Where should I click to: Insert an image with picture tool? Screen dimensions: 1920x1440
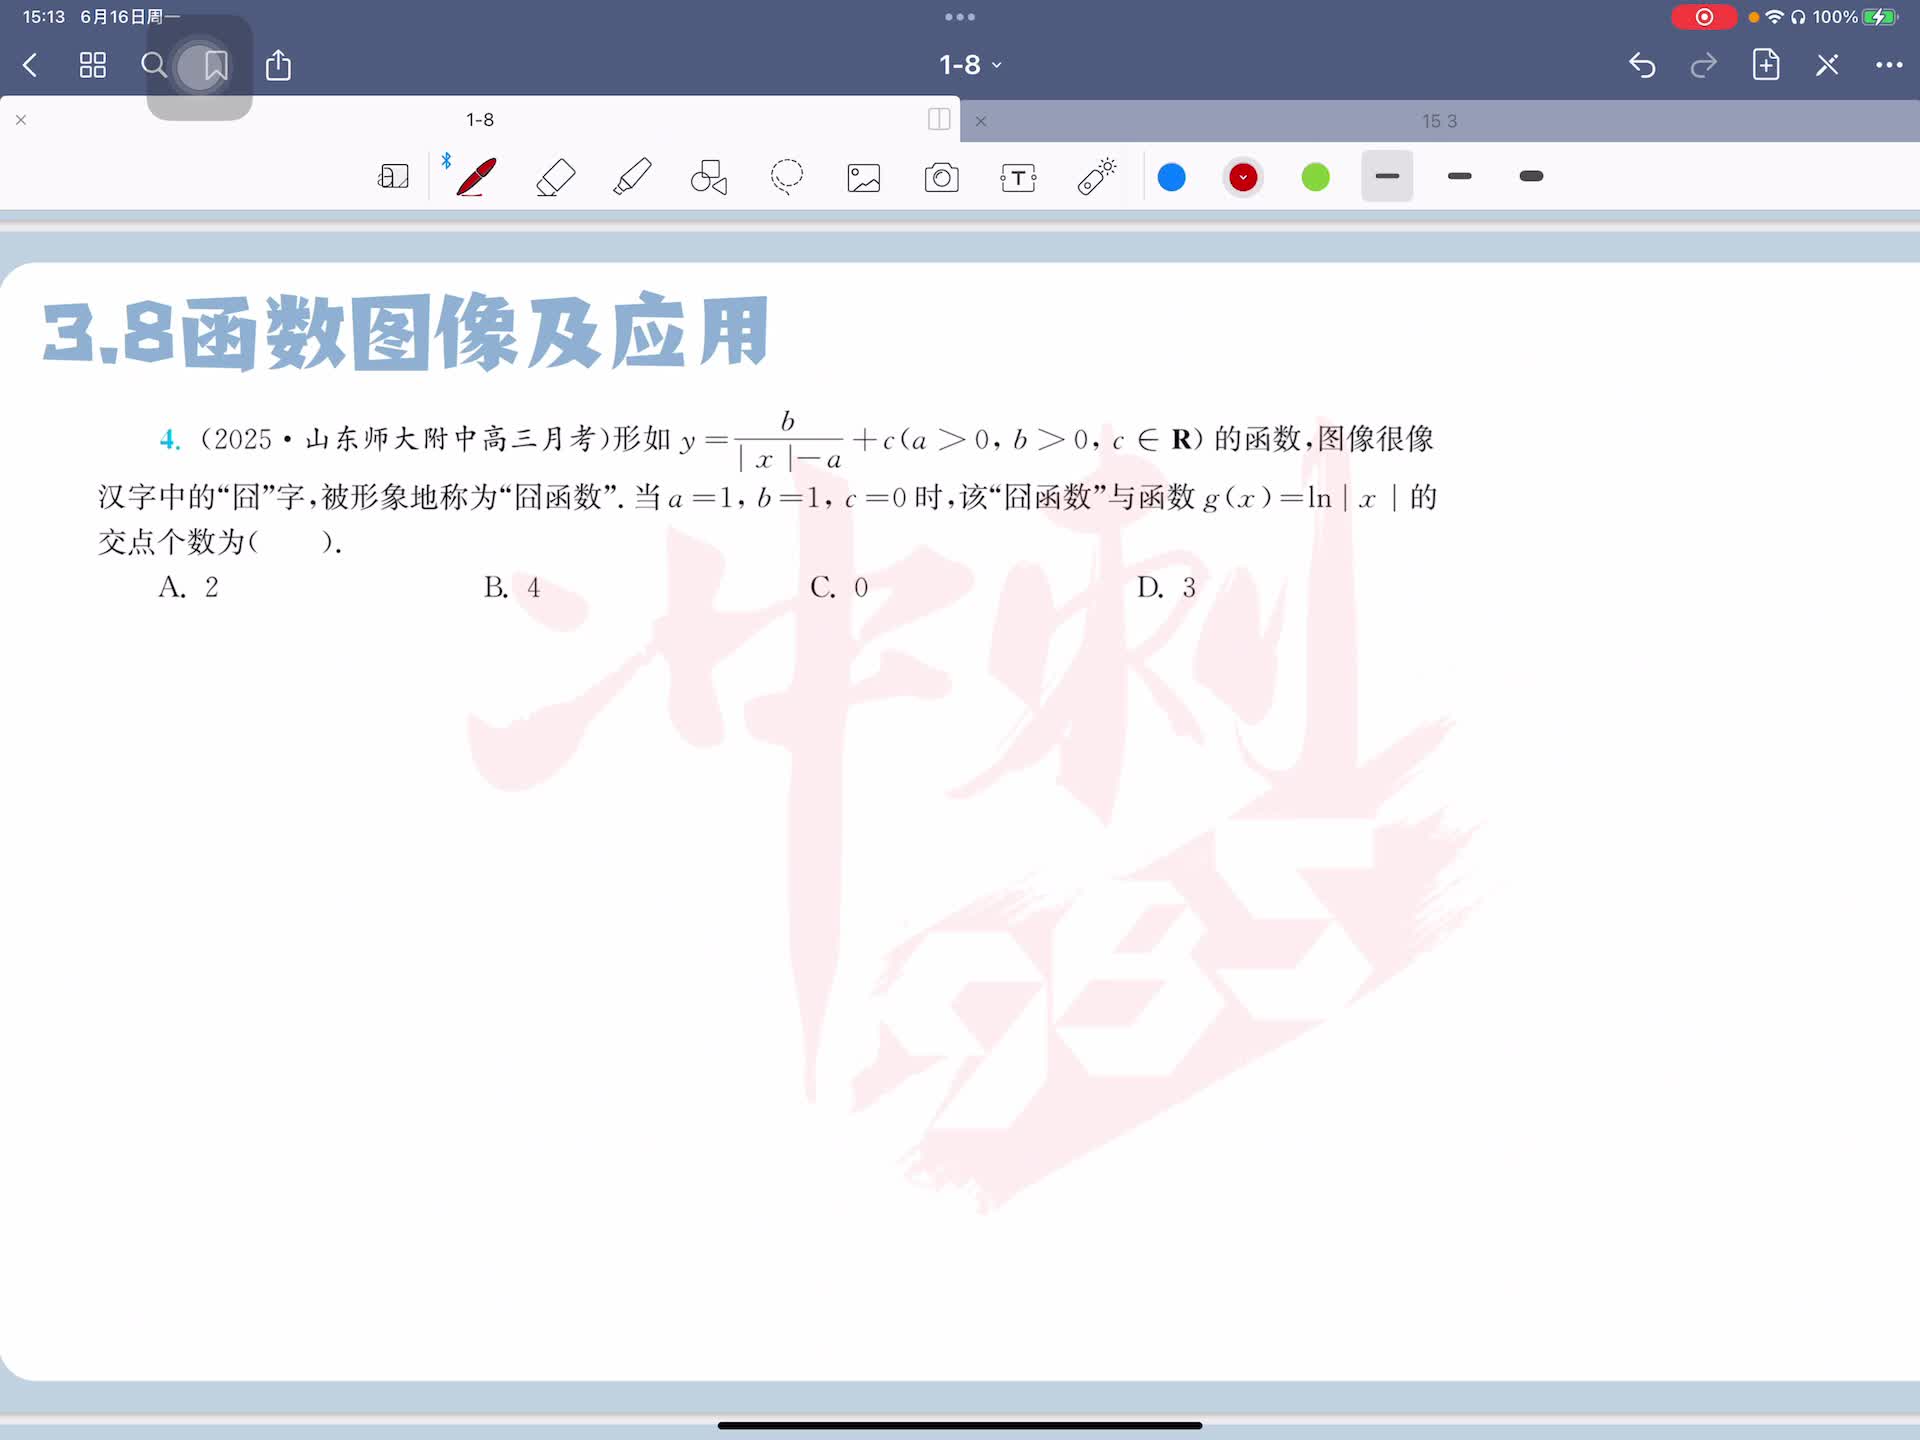tap(863, 178)
